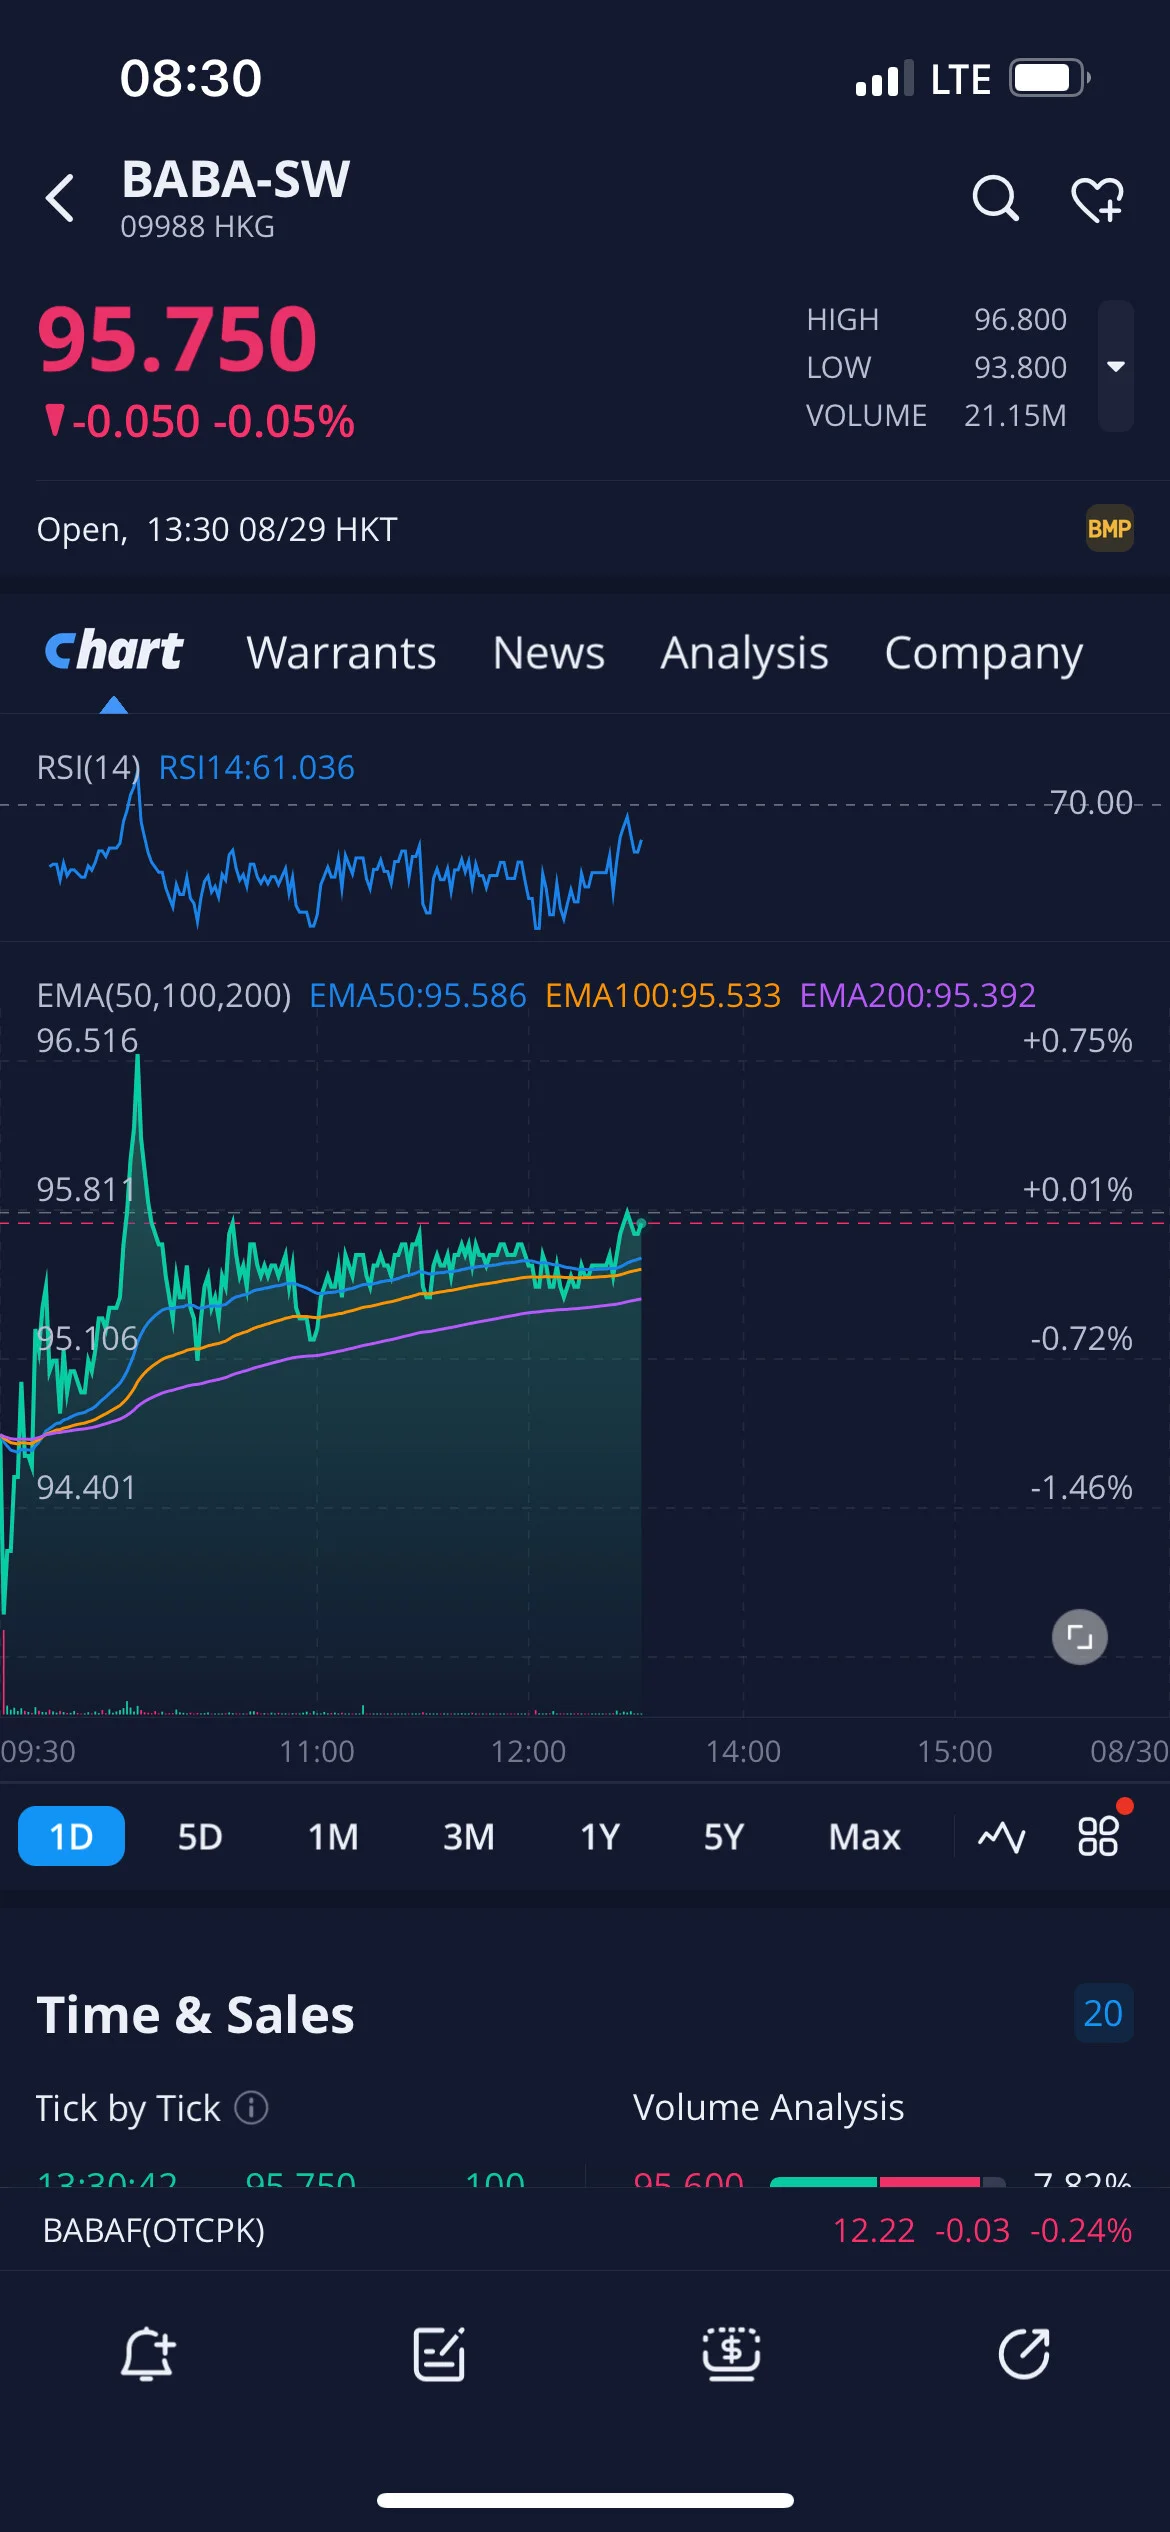The image size is (1170, 2532).
Task: Switch to the Analysis tab
Action: (x=744, y=654)
